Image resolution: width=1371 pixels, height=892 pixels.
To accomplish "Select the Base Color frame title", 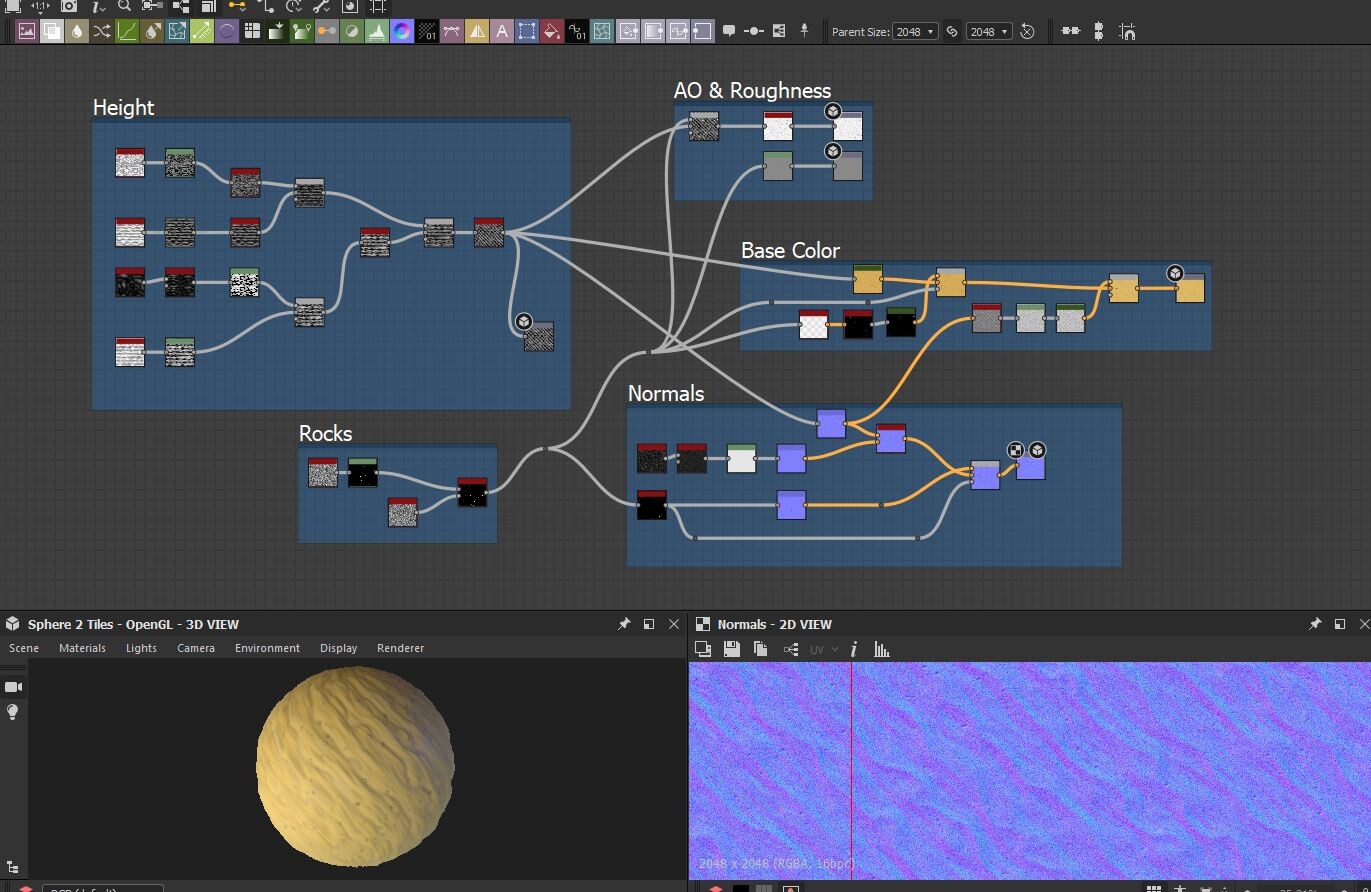I will [790, 250].
